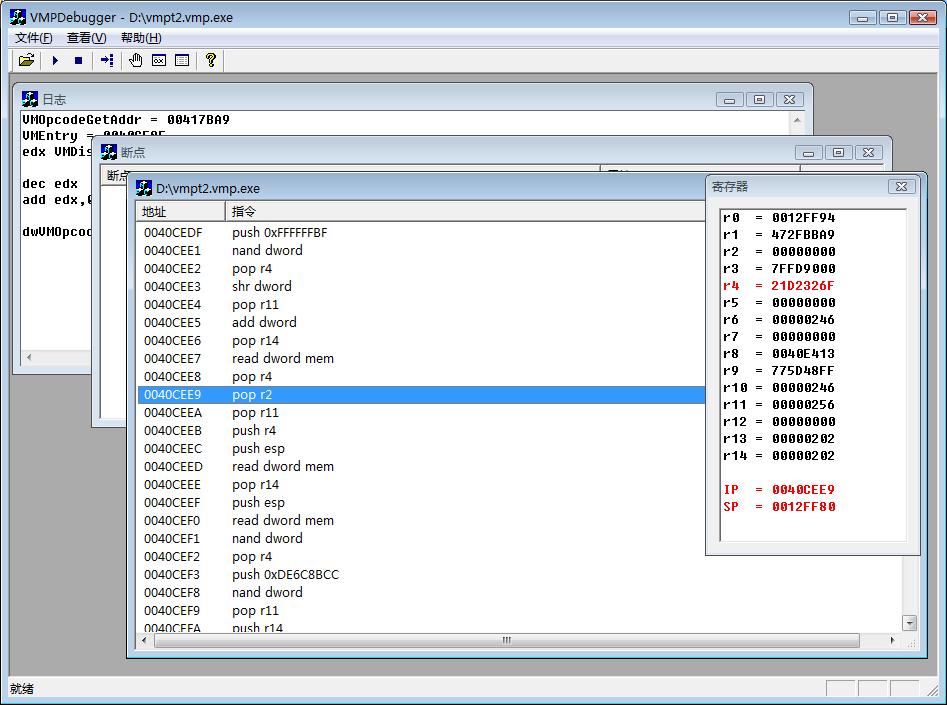The image size is (947, 705).
Task: Click log window horizontal scroll left arrow
Action: [x=28, y=357]
